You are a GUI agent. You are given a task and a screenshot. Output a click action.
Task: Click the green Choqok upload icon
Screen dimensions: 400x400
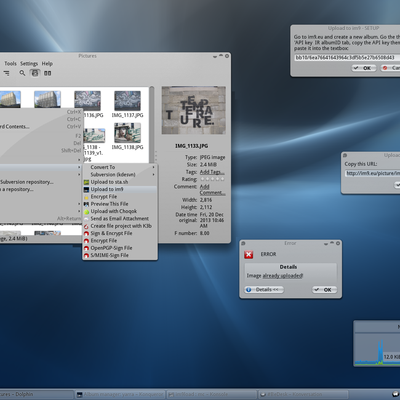[86, 211]
